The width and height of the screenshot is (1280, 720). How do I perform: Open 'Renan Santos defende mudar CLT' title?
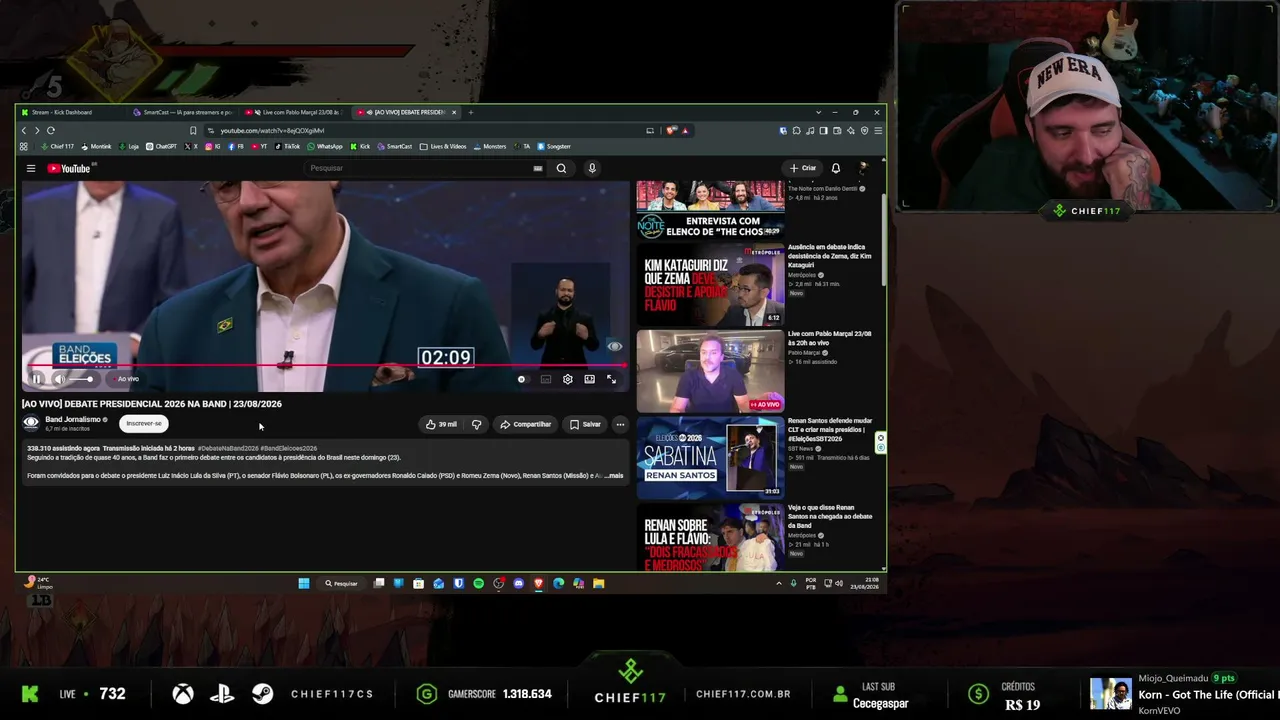pos(830,430)
